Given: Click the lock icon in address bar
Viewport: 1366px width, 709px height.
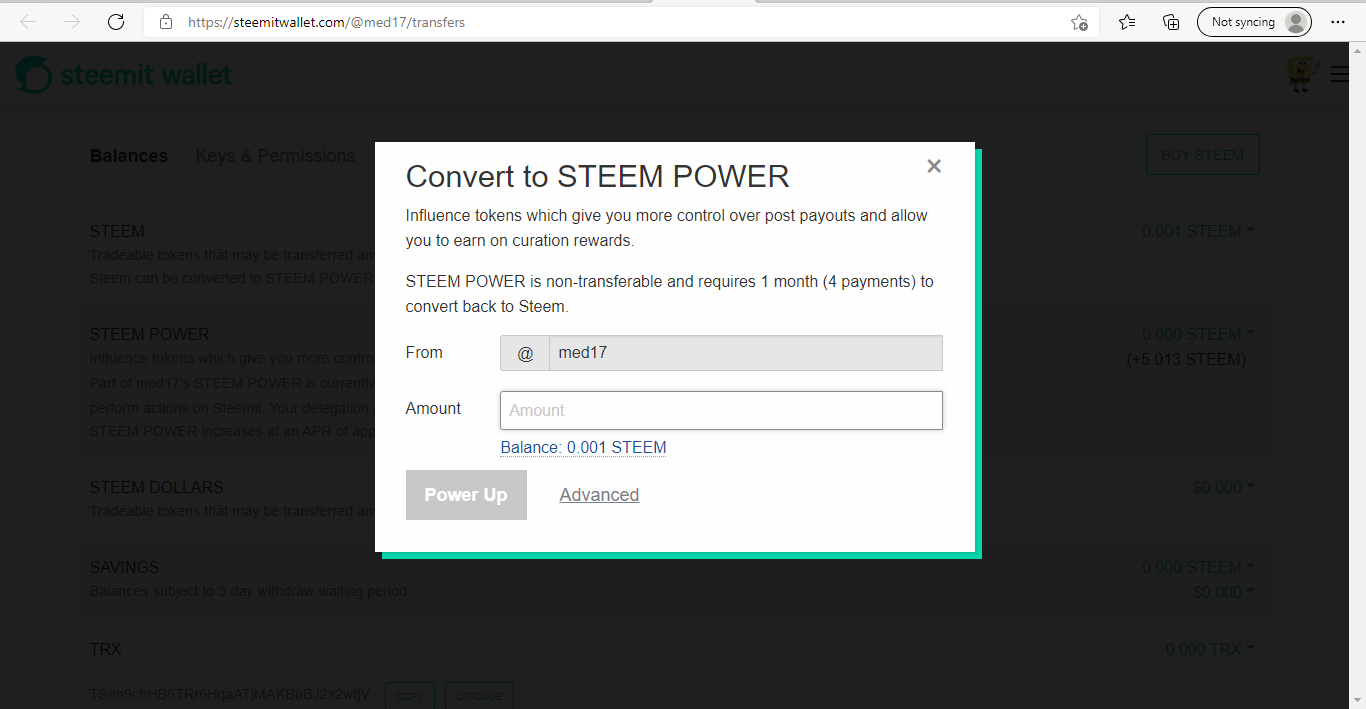Looking at the screenshot, I should tap(166, 22).
